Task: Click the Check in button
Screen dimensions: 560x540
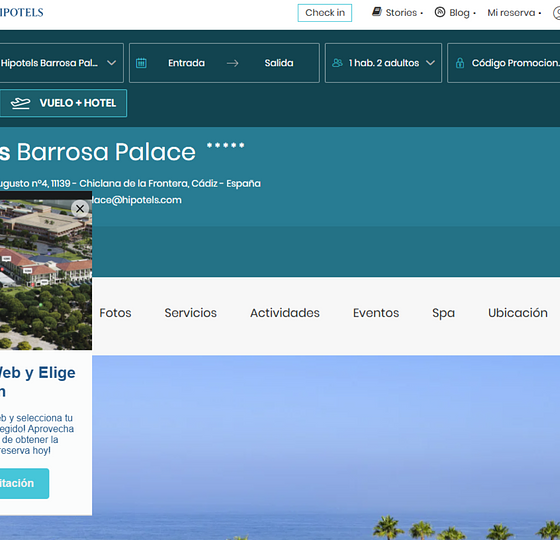Action: [x=325, y=13]
